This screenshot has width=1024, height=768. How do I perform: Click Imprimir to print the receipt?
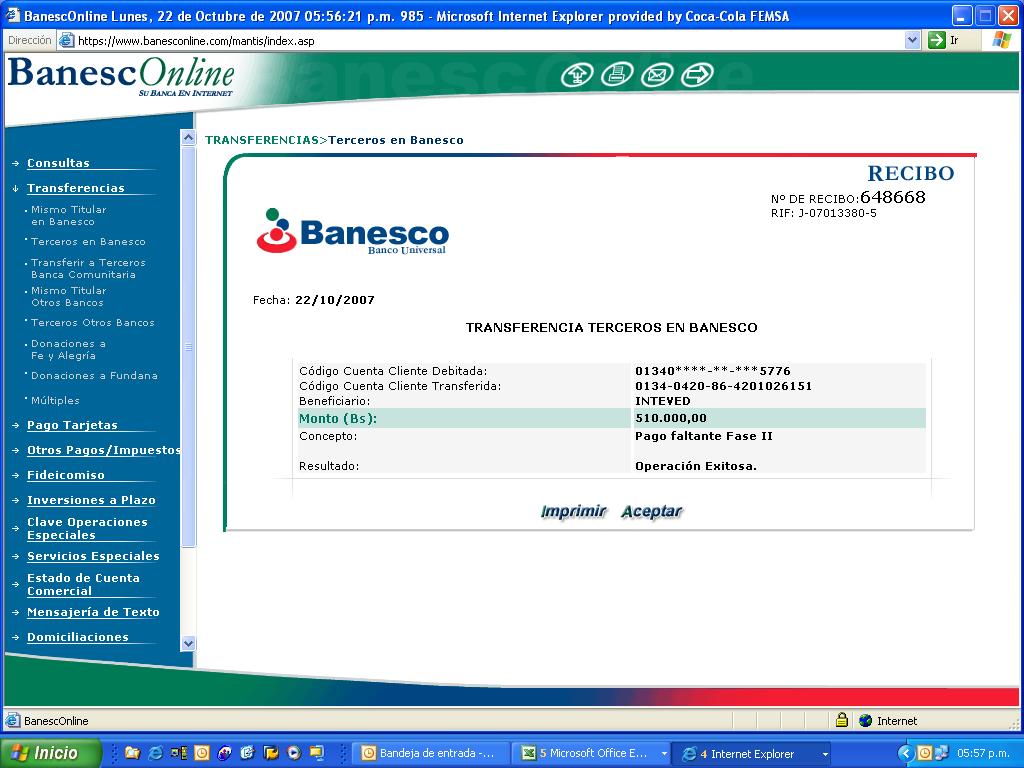[x=573, y=511]
